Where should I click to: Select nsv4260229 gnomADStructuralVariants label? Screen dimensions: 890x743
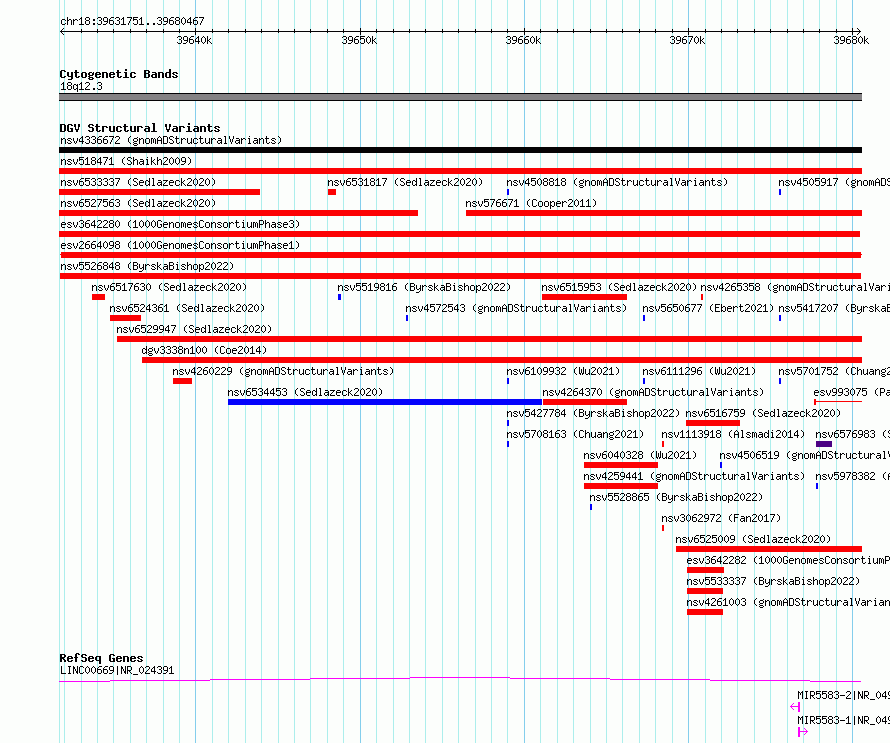click(283, 371)
